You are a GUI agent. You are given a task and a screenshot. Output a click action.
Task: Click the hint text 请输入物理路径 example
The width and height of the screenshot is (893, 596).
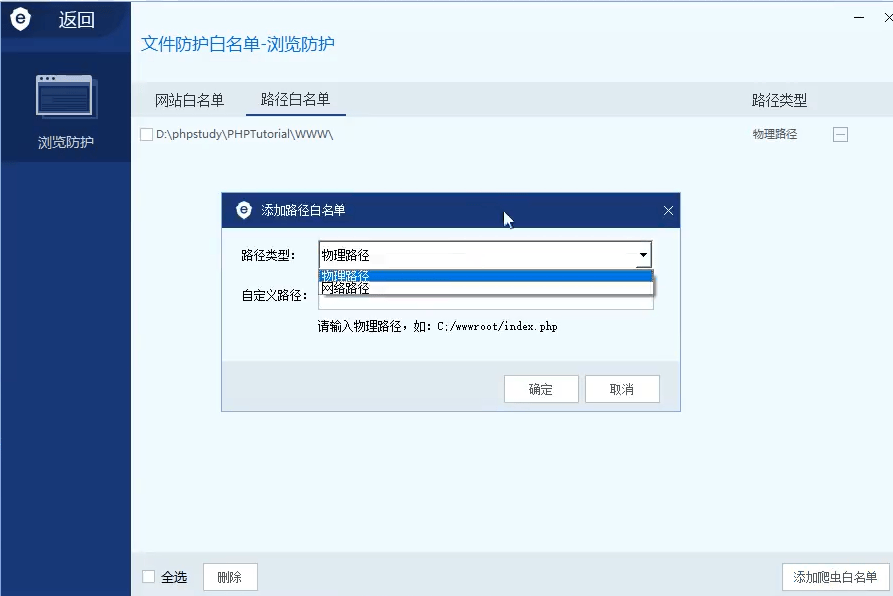click(437, 326)
